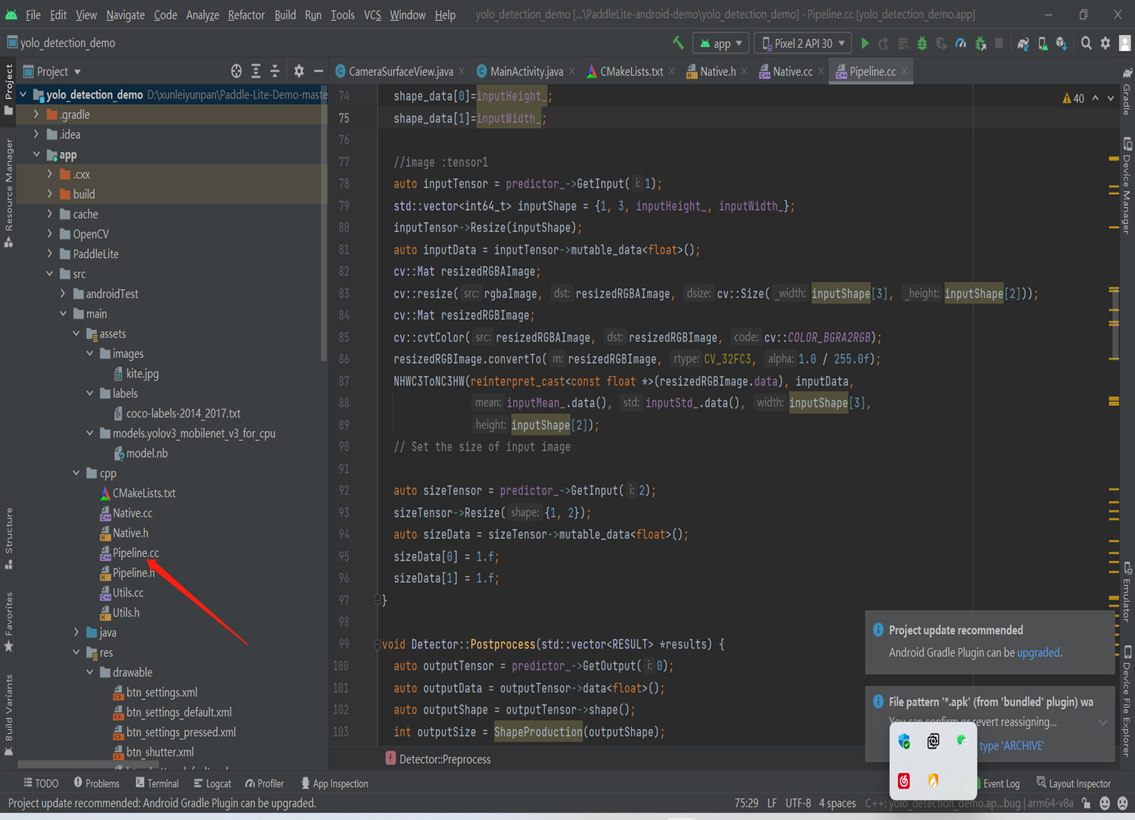Toggle the Gradle tool window on right edge

click(x=1127, y=93)
